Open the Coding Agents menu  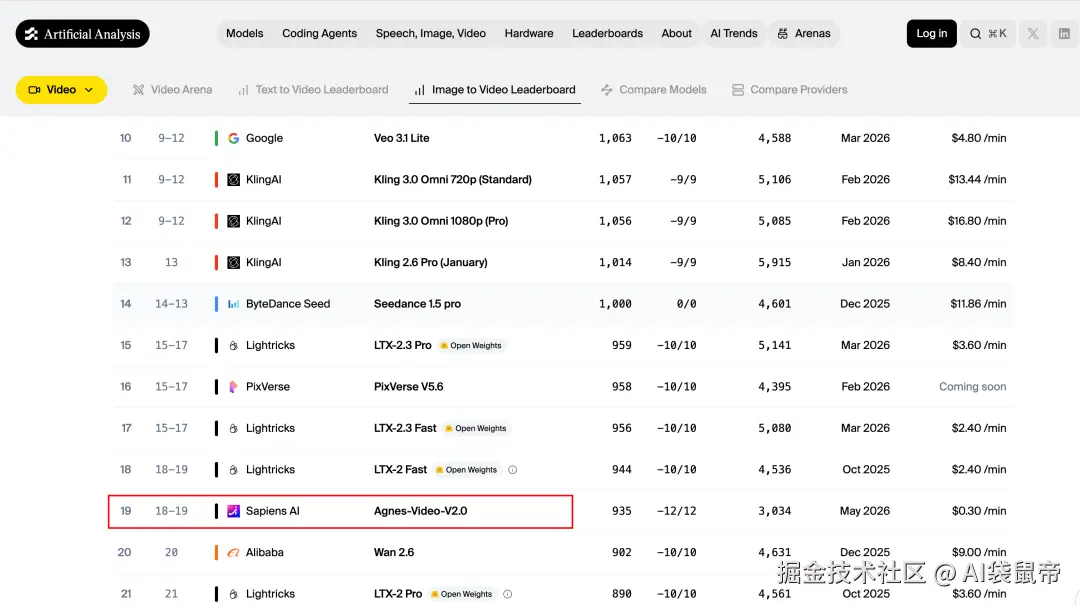[x=320, y=34]
